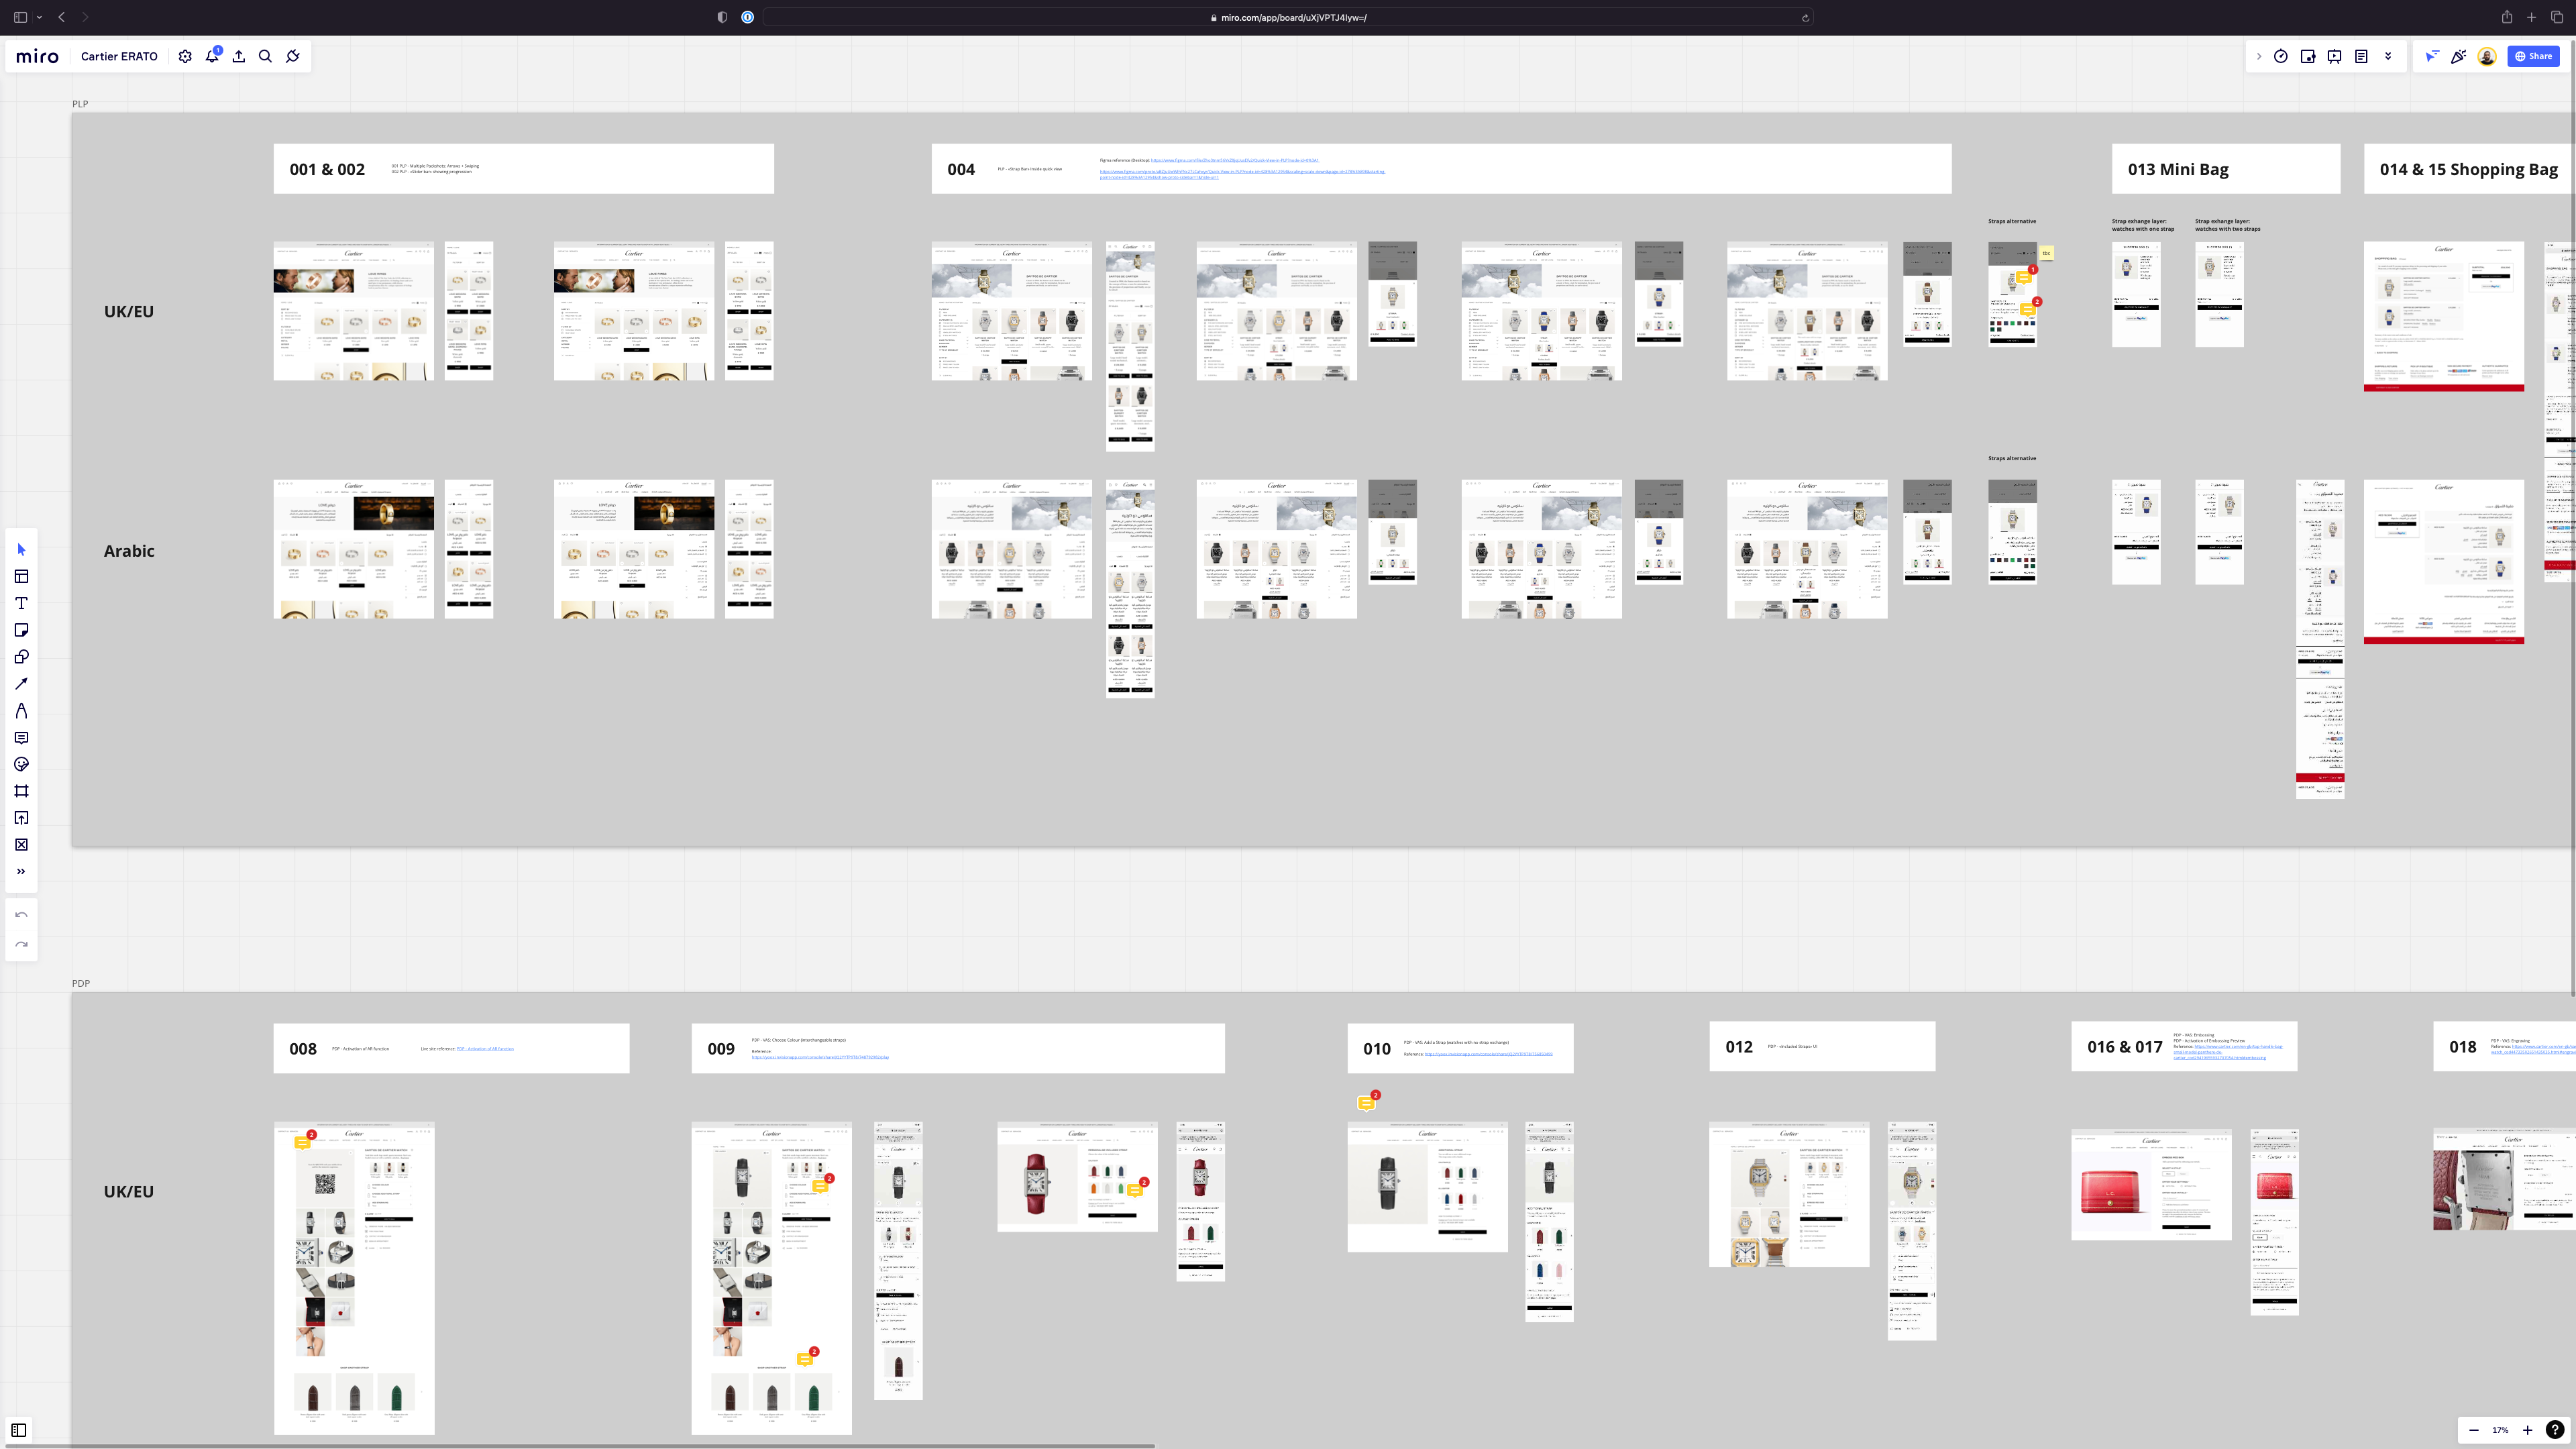
Task: Open the notifications bell
Action: tap(212, 57)
